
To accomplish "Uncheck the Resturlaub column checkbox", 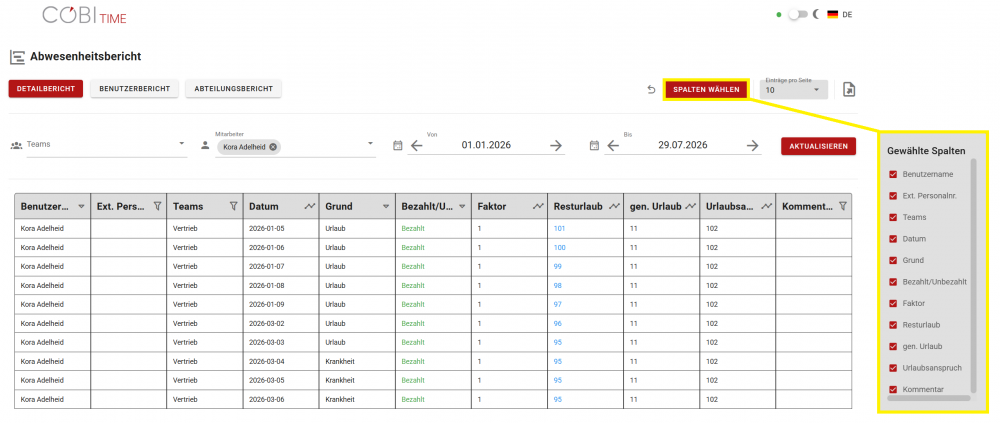I will coord(893,325).
